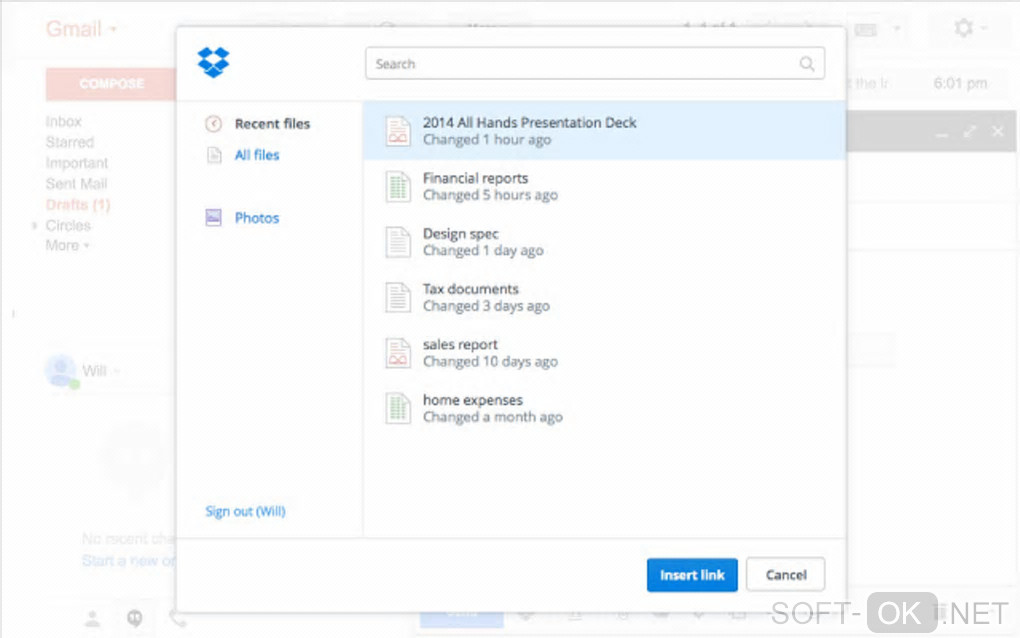Viewport: 1020px width, 638px height.
Task: Open Gmail Sent Mail folder
Action: (76, 184)
